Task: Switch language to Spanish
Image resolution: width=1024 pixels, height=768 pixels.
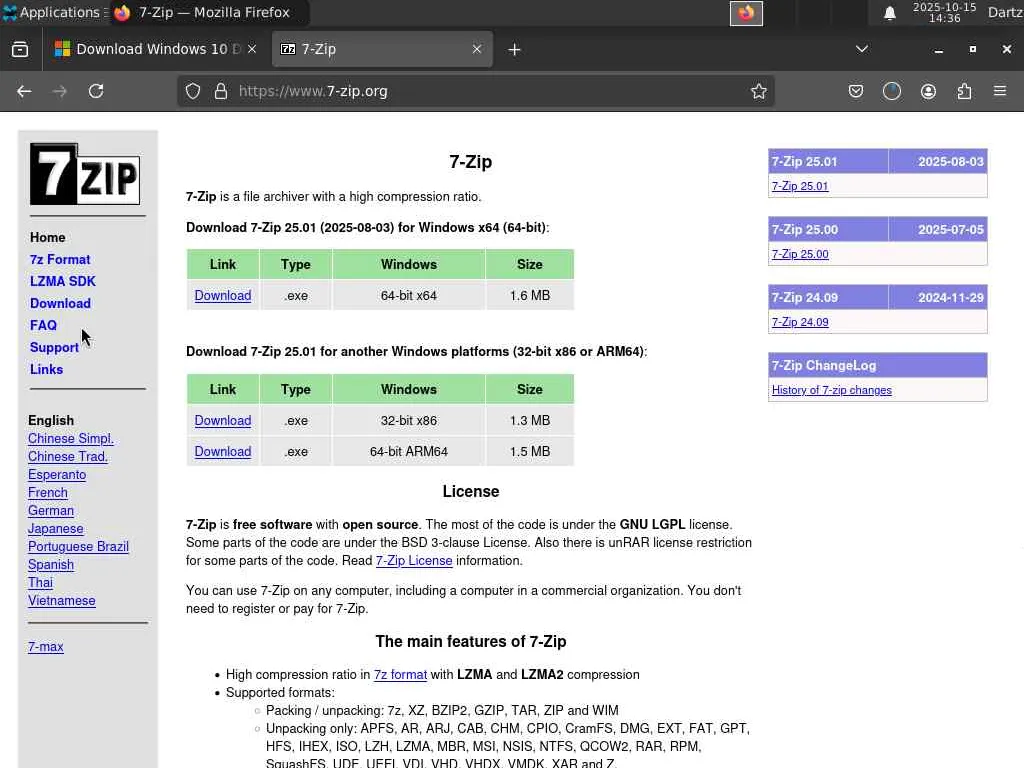Action: coord(51,565)
